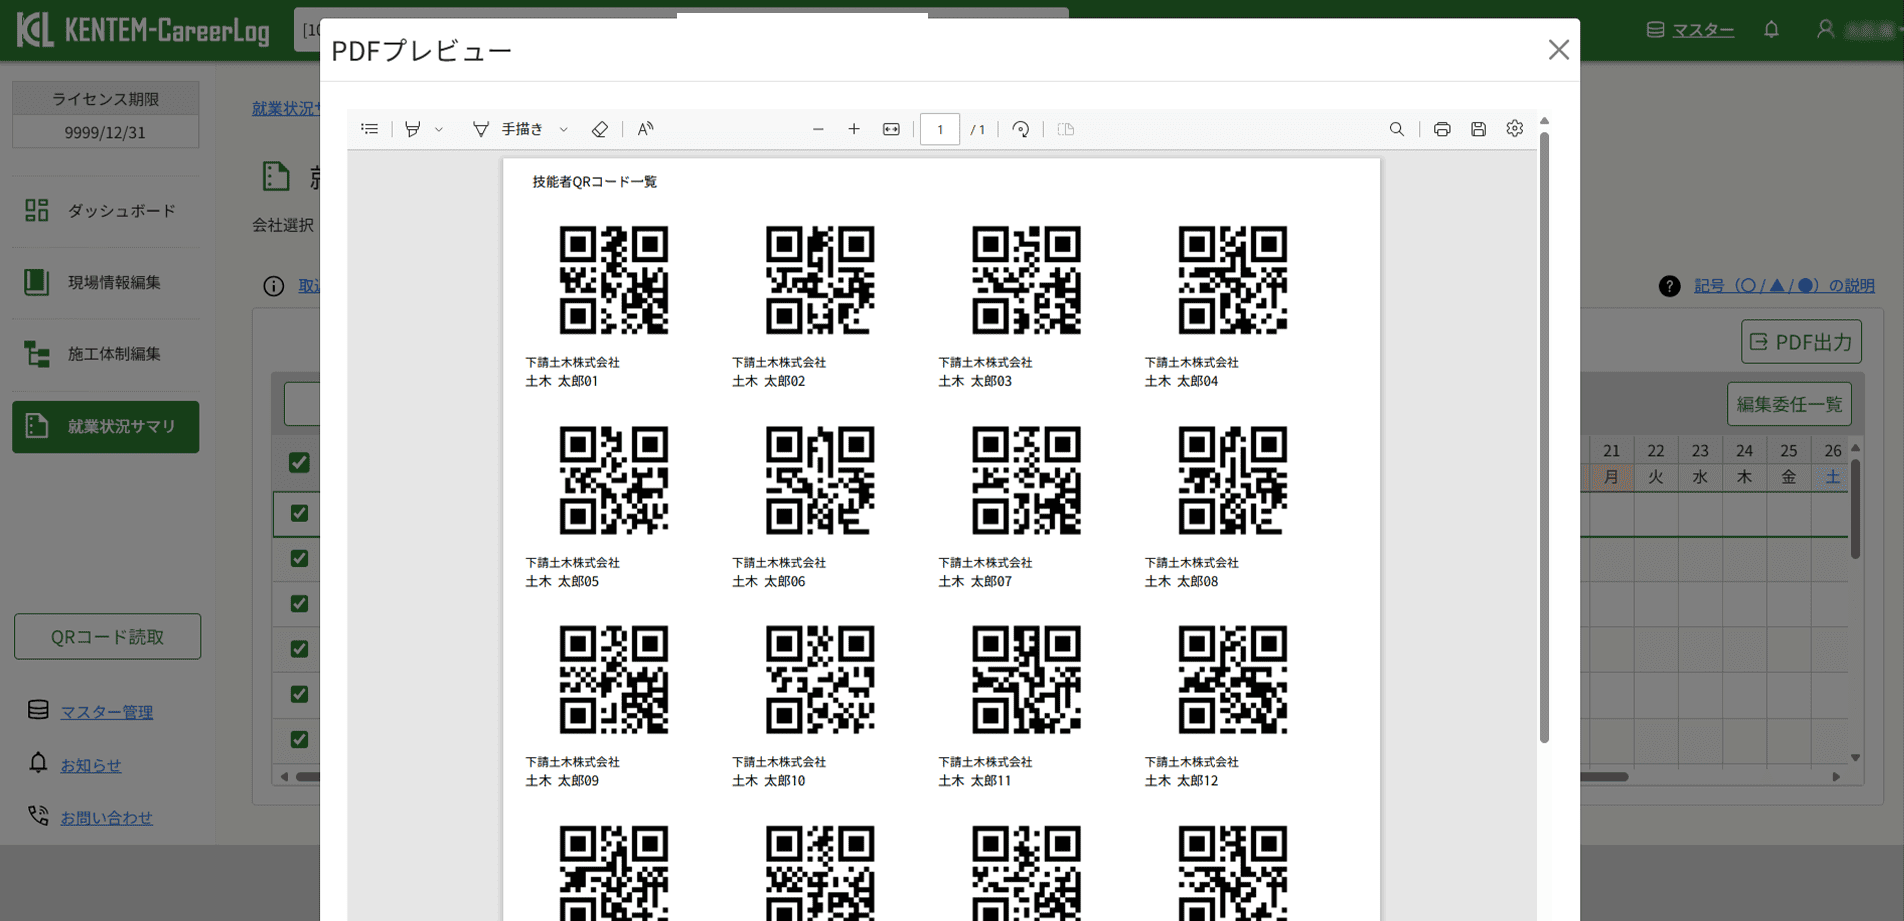This screenshot has height=921, width=1904.
Task: Expand the highlighter color options dropdown
Action: tap(438, 128)
